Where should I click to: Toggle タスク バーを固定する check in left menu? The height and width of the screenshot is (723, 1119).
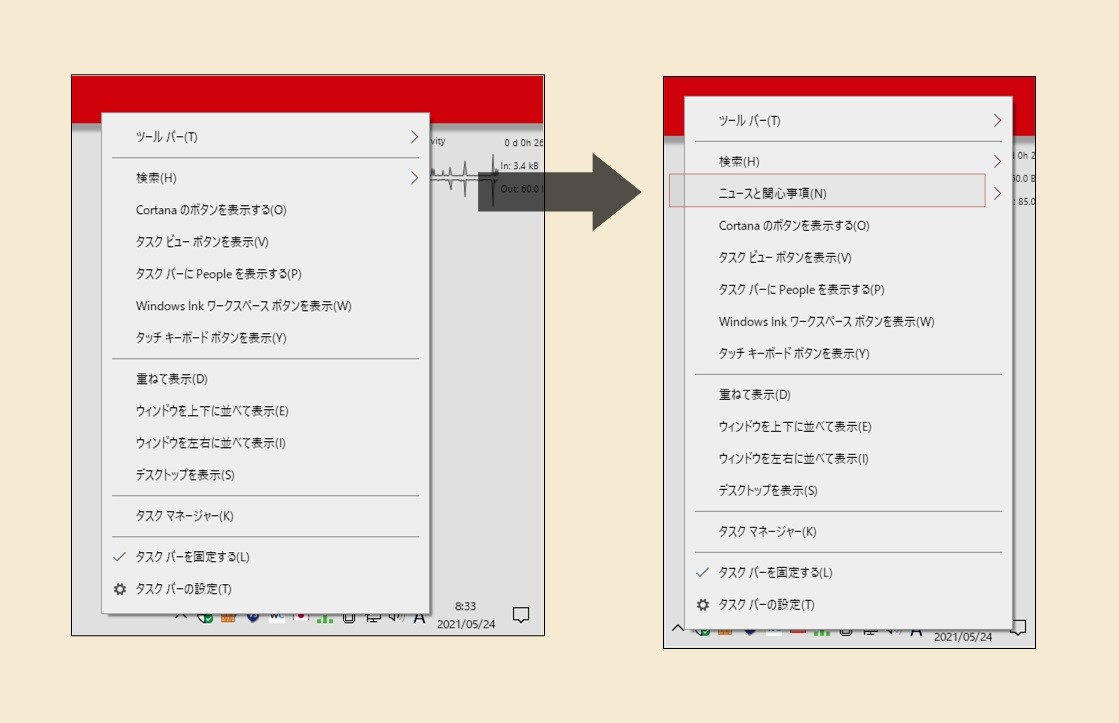coord(265,557)
